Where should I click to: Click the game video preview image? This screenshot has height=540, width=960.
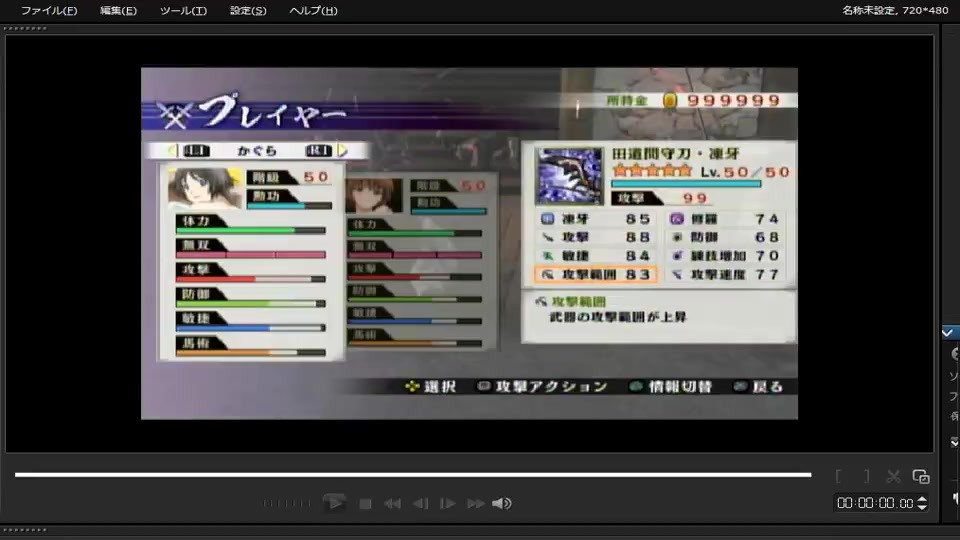470,244
